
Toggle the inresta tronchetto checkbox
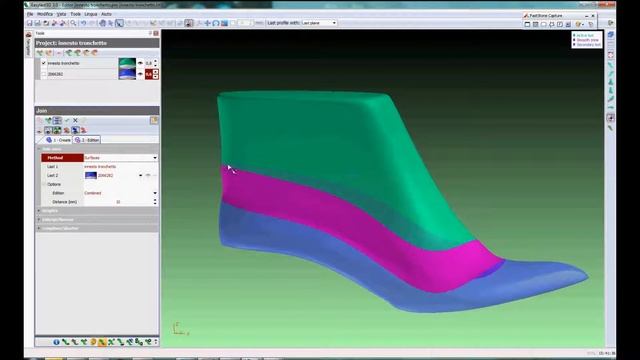pyautogui.click(x=44, y=63)
